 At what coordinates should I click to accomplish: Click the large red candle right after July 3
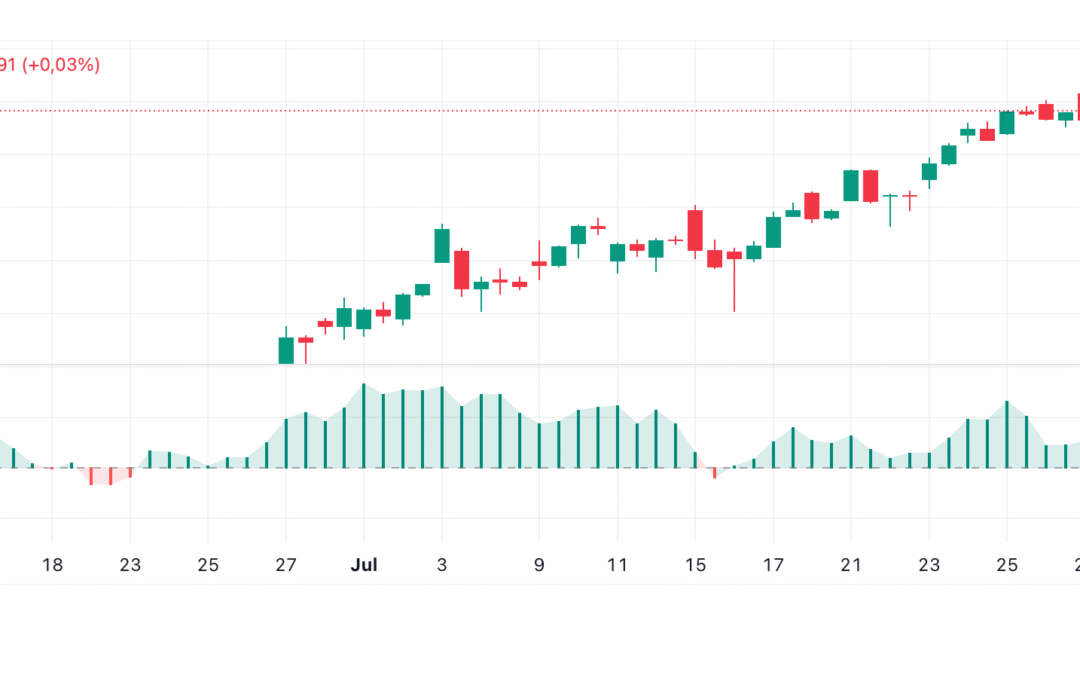click(461, 269)
